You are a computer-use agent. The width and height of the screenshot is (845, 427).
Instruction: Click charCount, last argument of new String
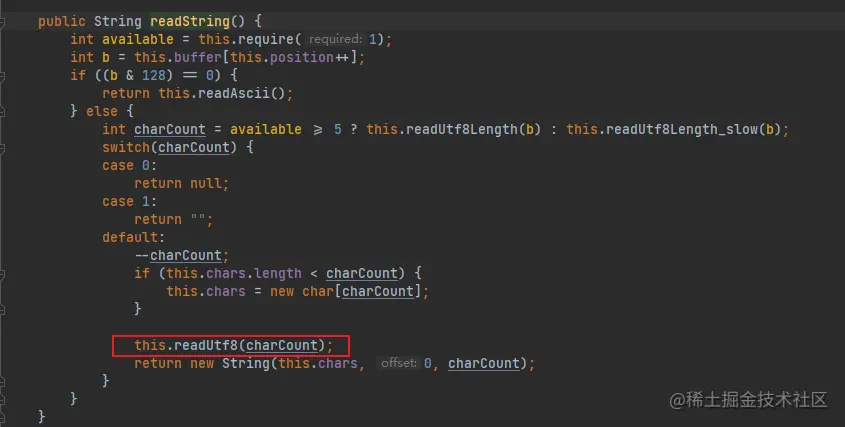pos(483,363)
